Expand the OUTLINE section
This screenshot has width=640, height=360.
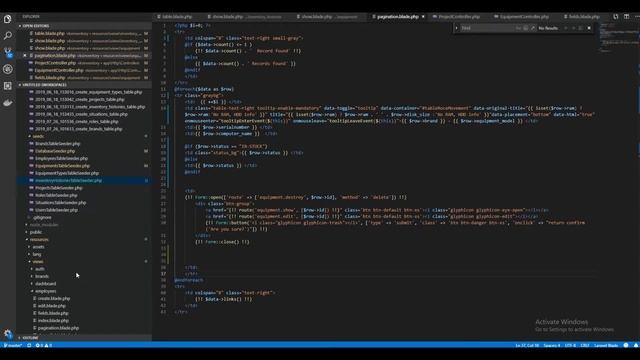[x=84, y=338]
